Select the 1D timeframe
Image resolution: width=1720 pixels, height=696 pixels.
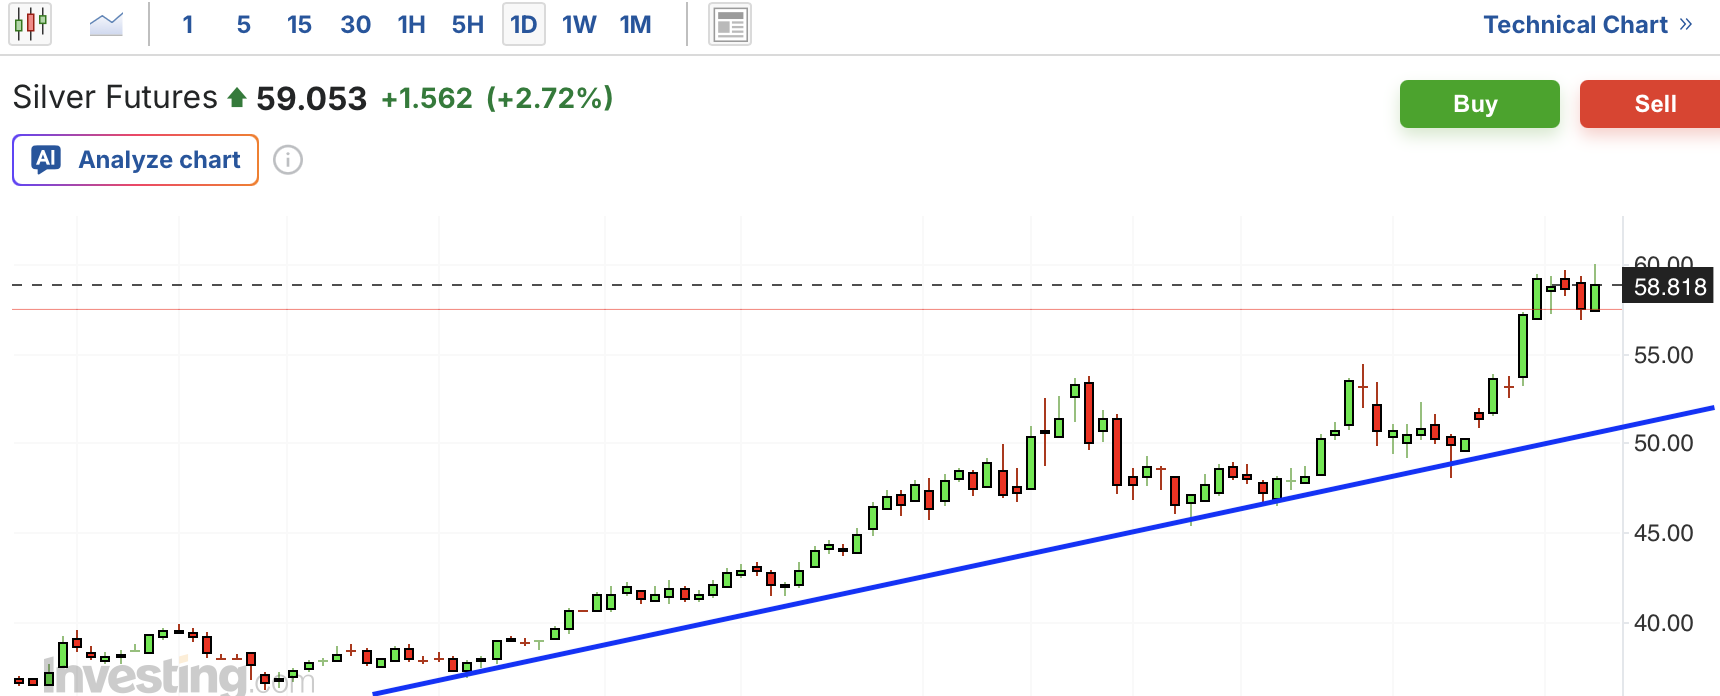(x=524, y=24)
